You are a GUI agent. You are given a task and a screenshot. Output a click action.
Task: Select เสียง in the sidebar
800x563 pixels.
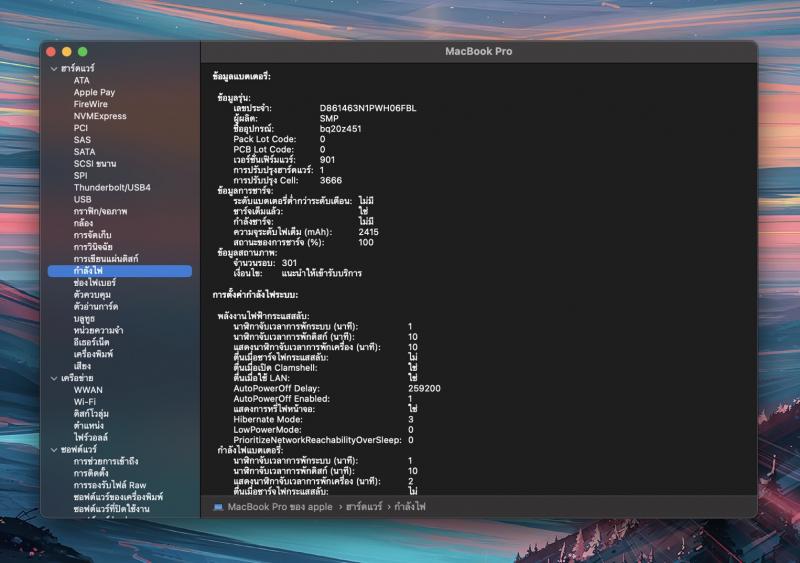pyautogui.click(x=82, y=366)
